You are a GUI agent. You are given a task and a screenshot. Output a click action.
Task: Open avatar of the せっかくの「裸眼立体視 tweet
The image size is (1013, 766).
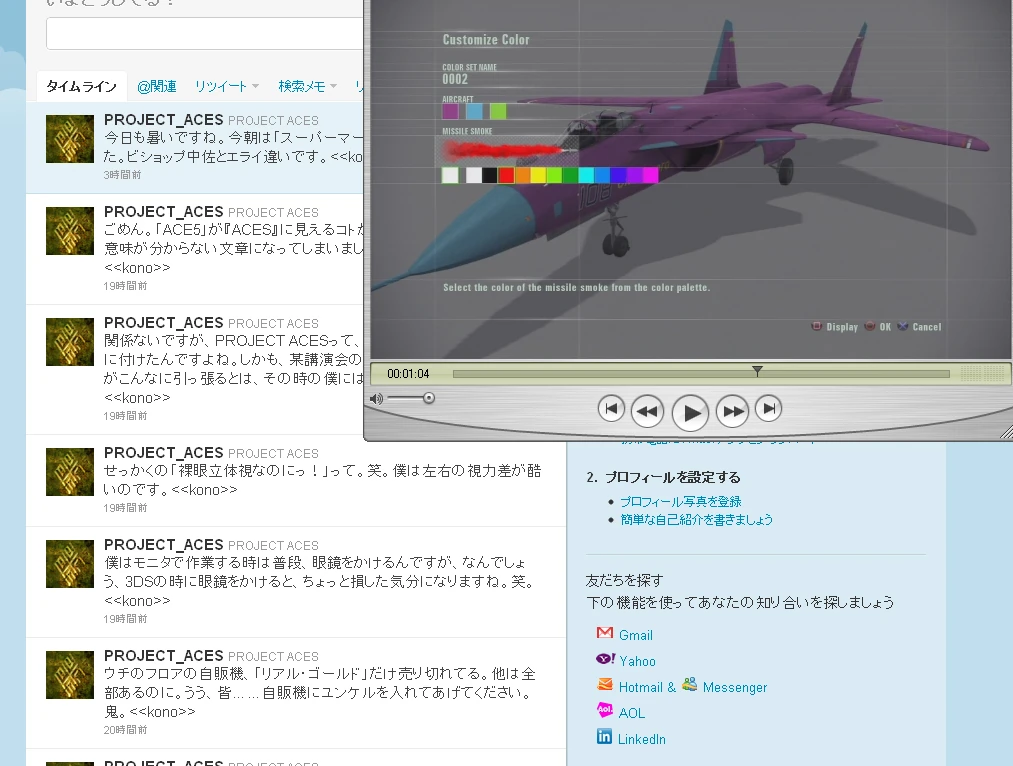(70, 472)
